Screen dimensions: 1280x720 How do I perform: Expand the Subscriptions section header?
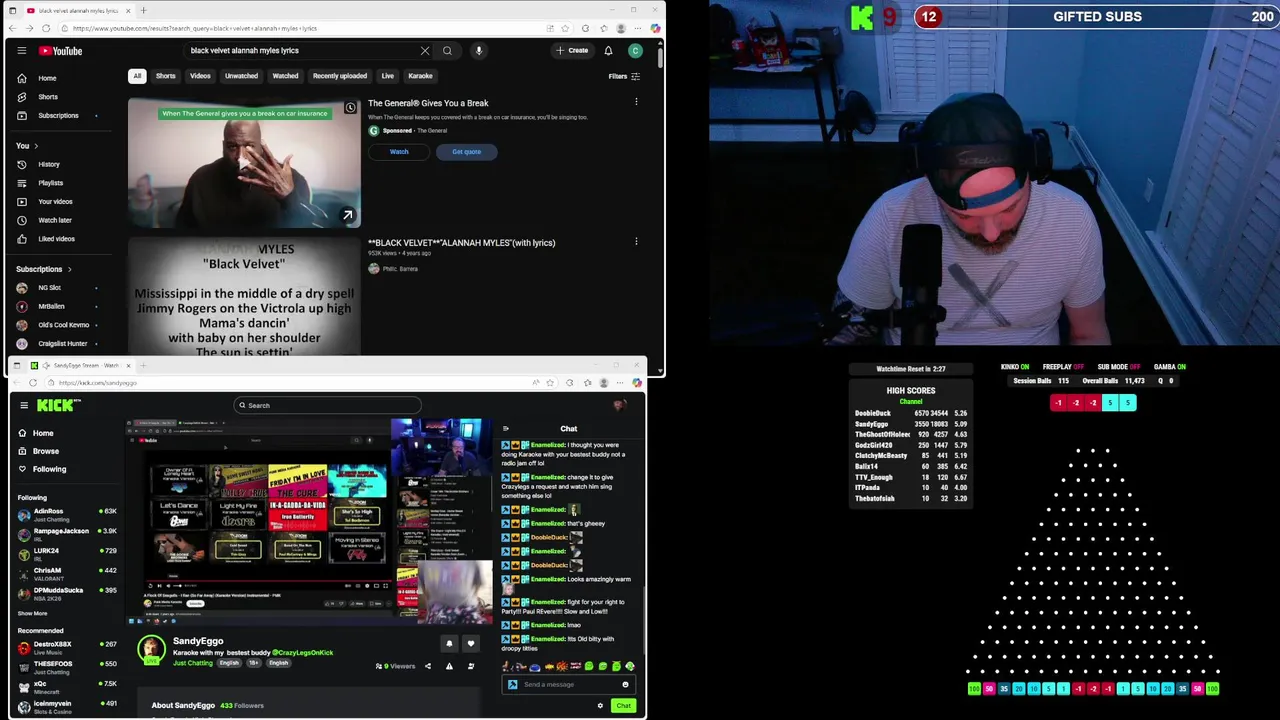44,269
